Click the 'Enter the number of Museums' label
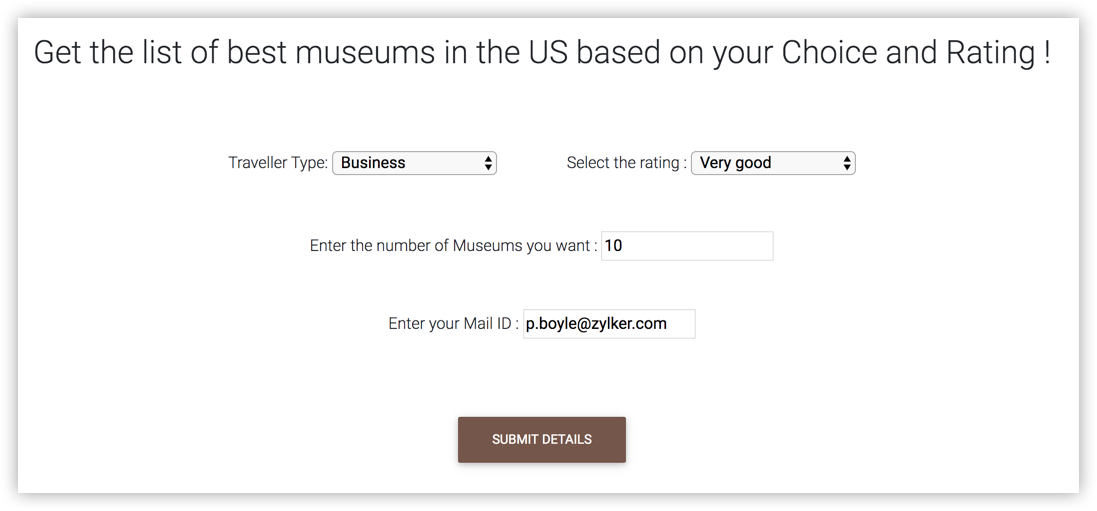Screen dimensions: 1097x511 click(x=453, y=246)
